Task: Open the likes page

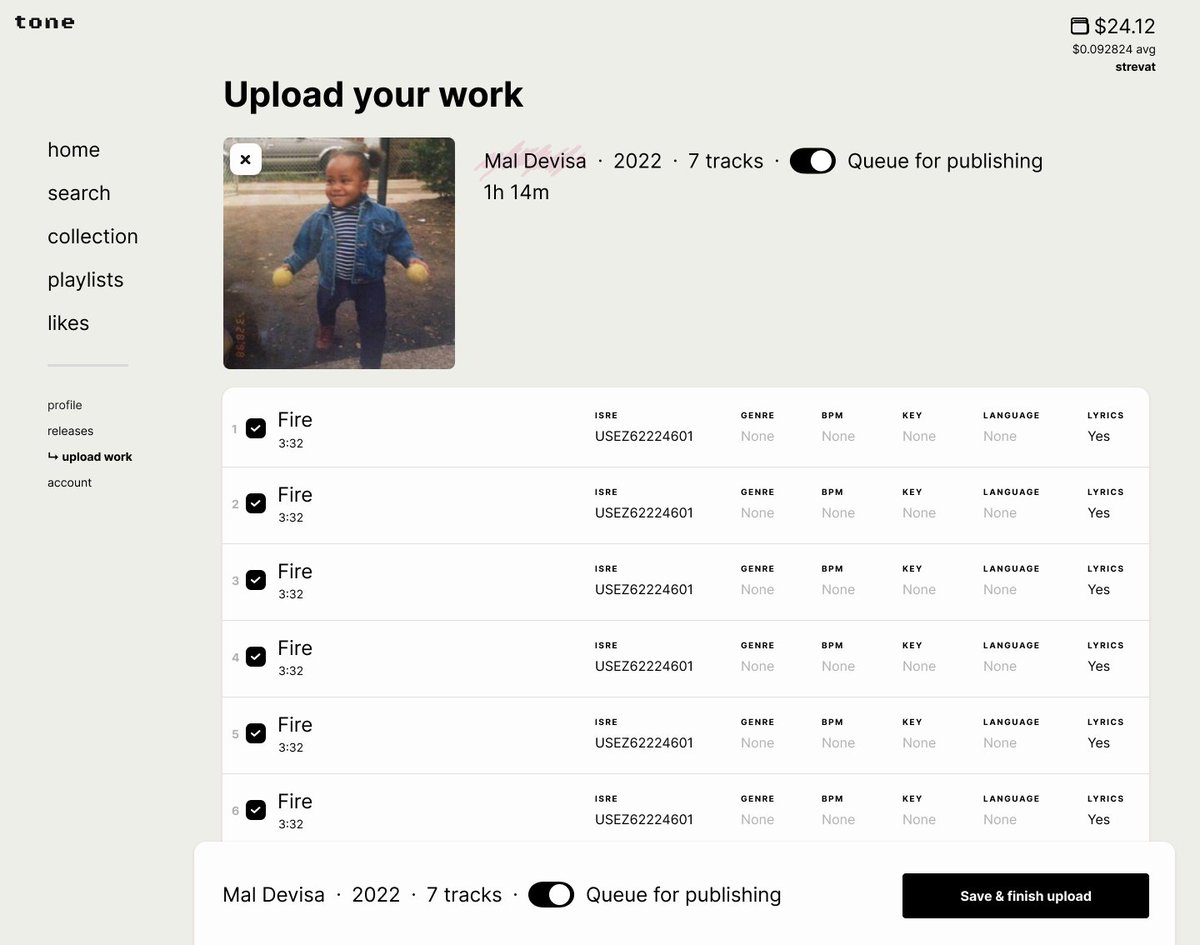Action: [67, 323]
